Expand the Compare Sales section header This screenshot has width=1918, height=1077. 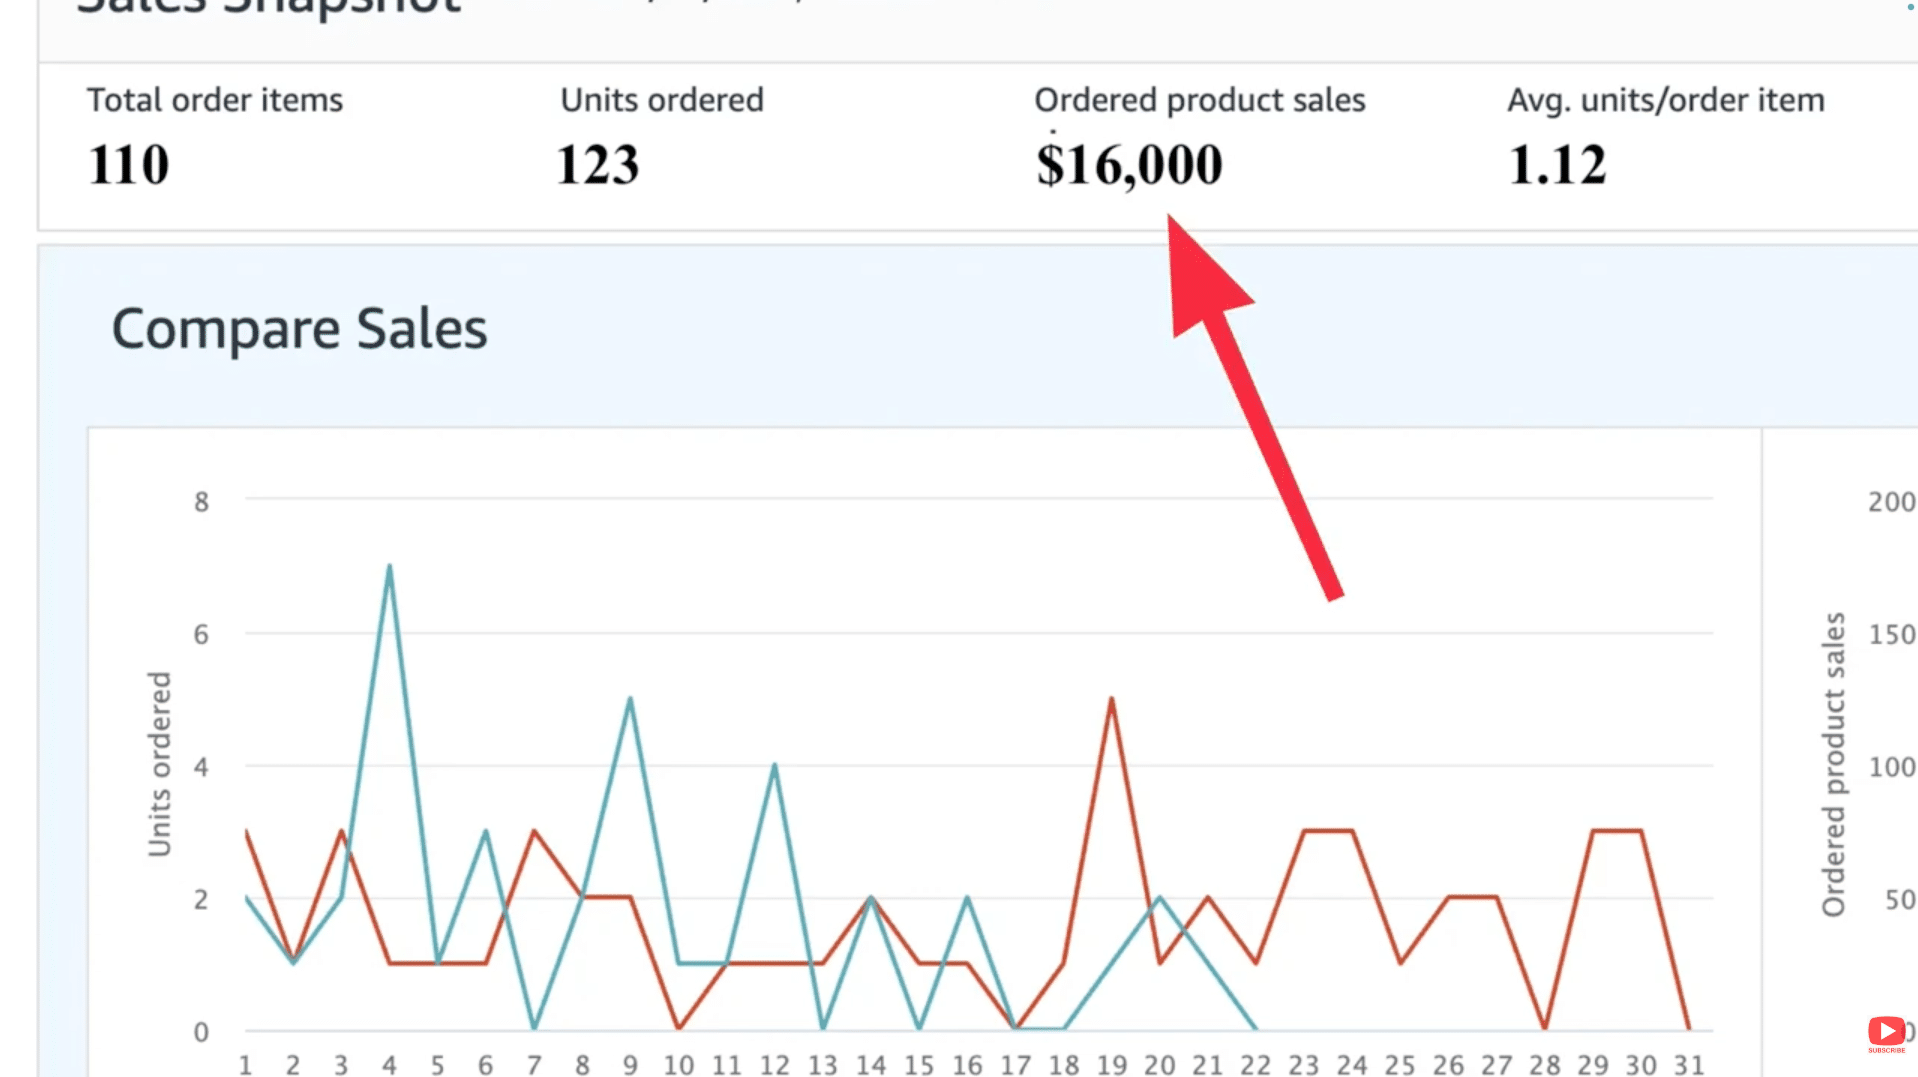(300, 327)
